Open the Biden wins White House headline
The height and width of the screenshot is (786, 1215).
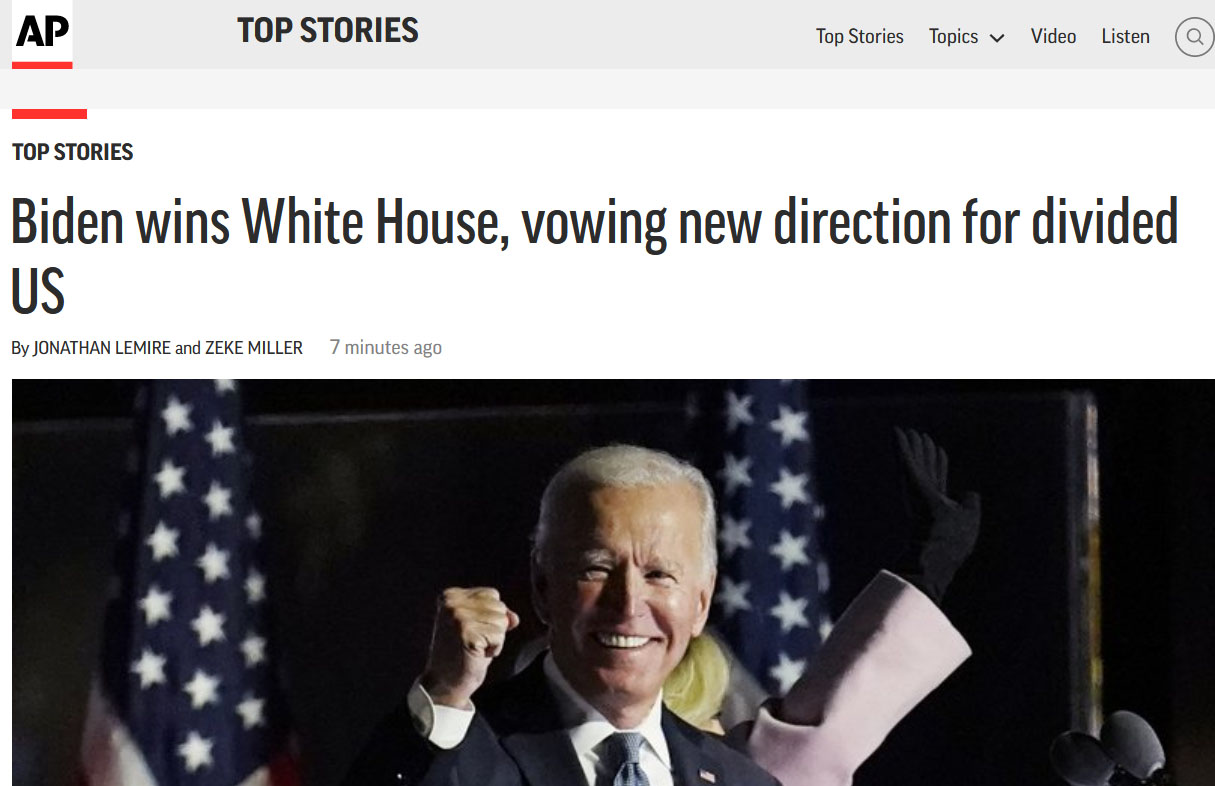point(595,257)
